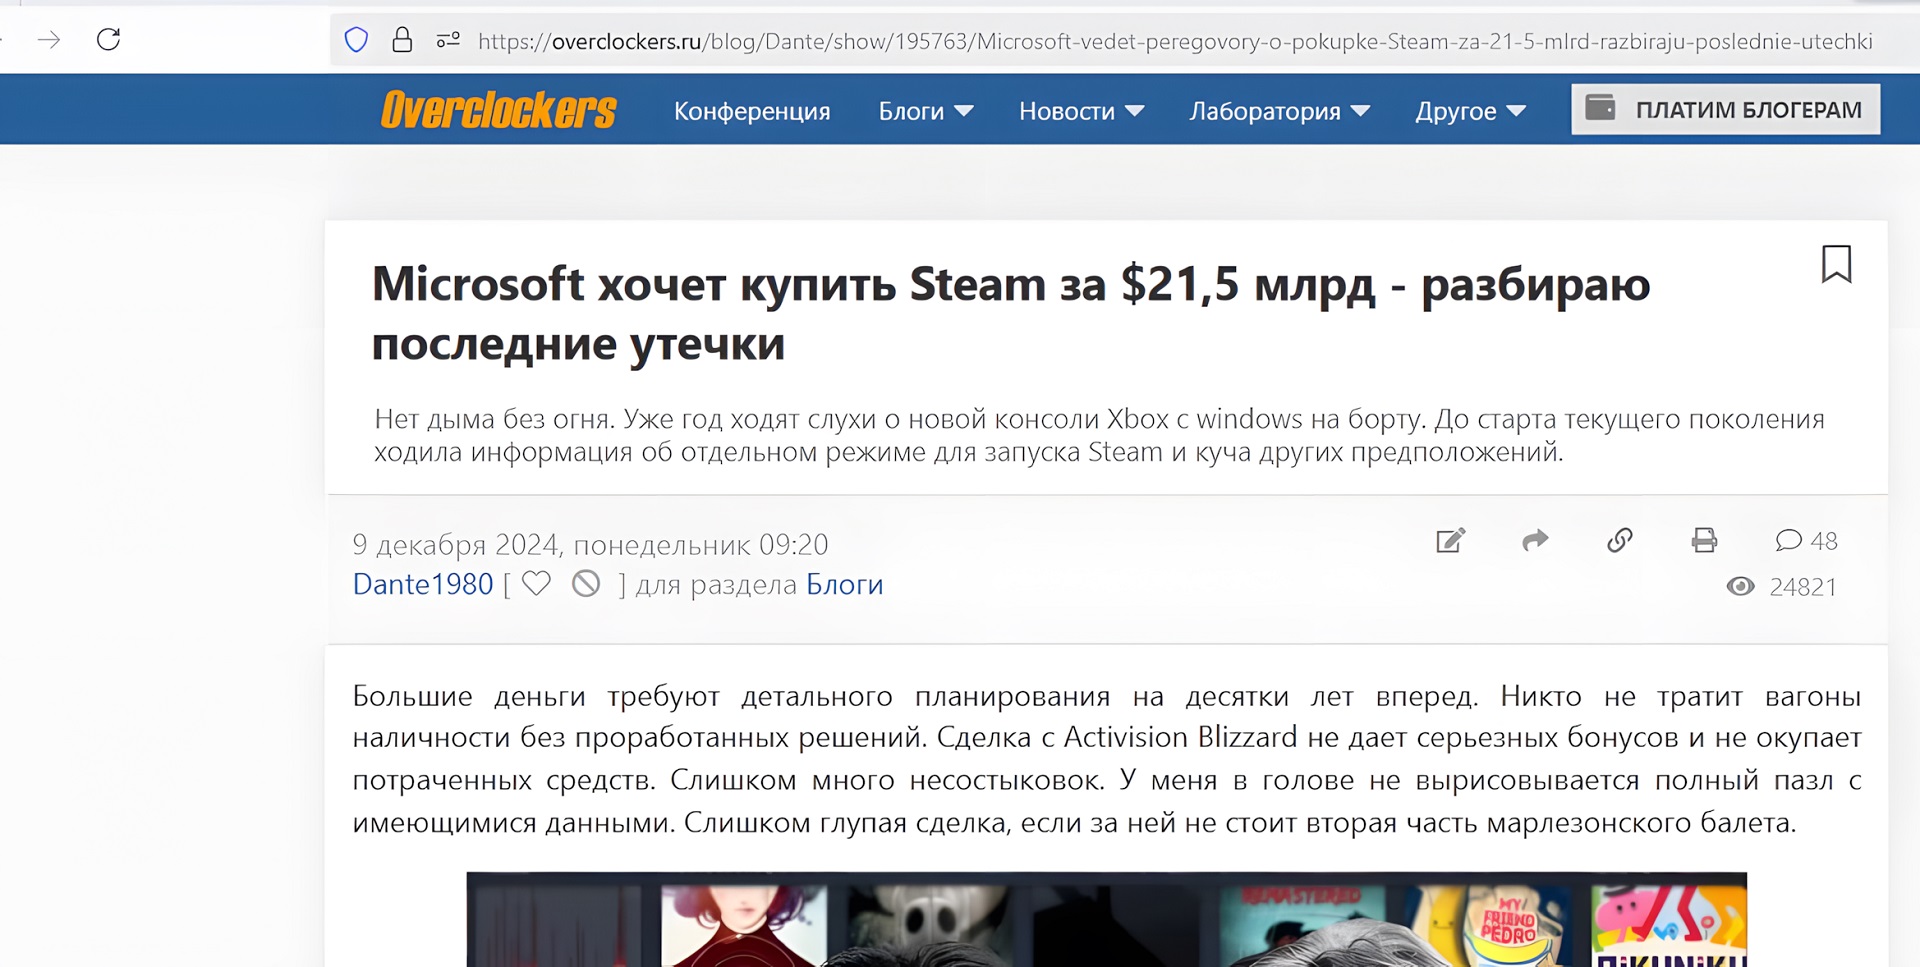Screen dimensions: 1920x967
Task: Expand the Лаборатория dropdown menu
Action: coord(1280,111)
